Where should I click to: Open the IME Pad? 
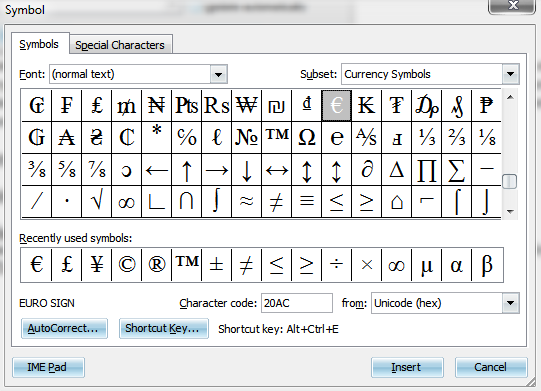click(x=48, y=367)
